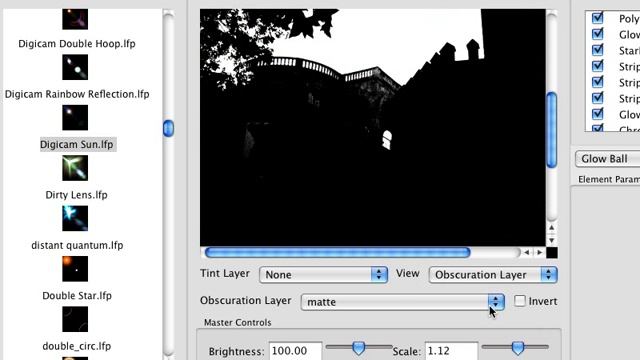The width and height of the screenshot is (640, 360).
Task: Click the preview scroll down arrow
Action: [x=551, y=240]
